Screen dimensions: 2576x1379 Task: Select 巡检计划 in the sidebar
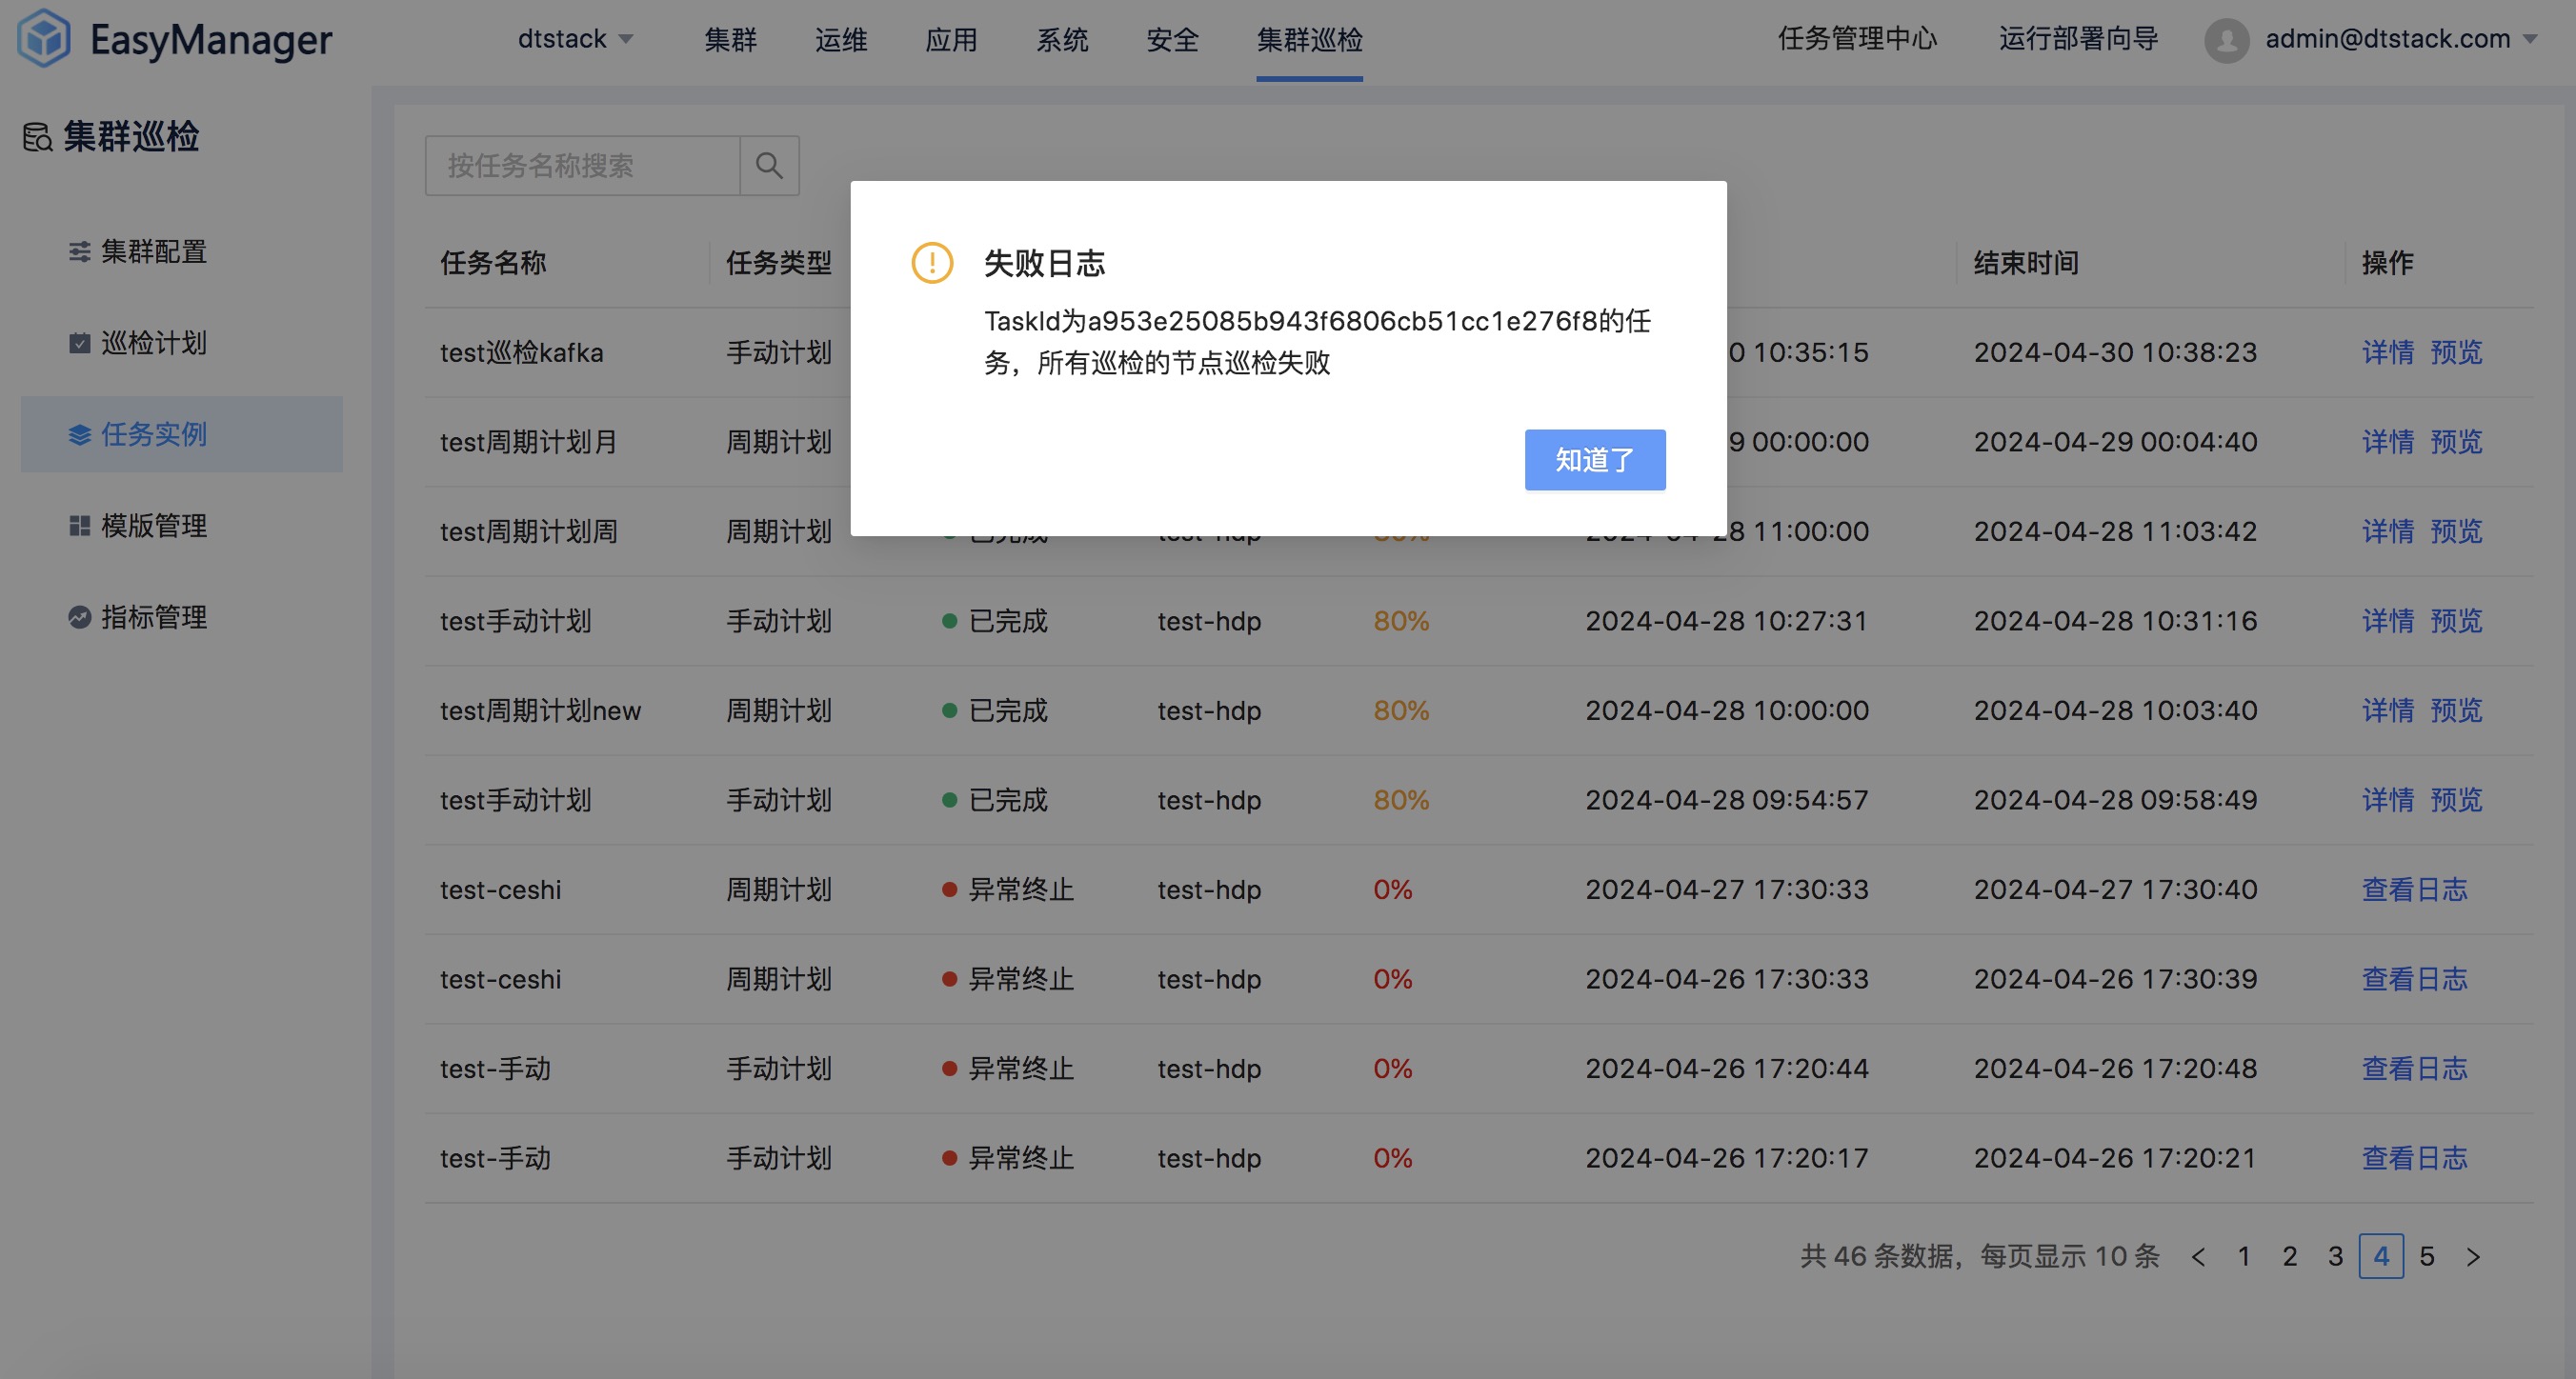182,343
